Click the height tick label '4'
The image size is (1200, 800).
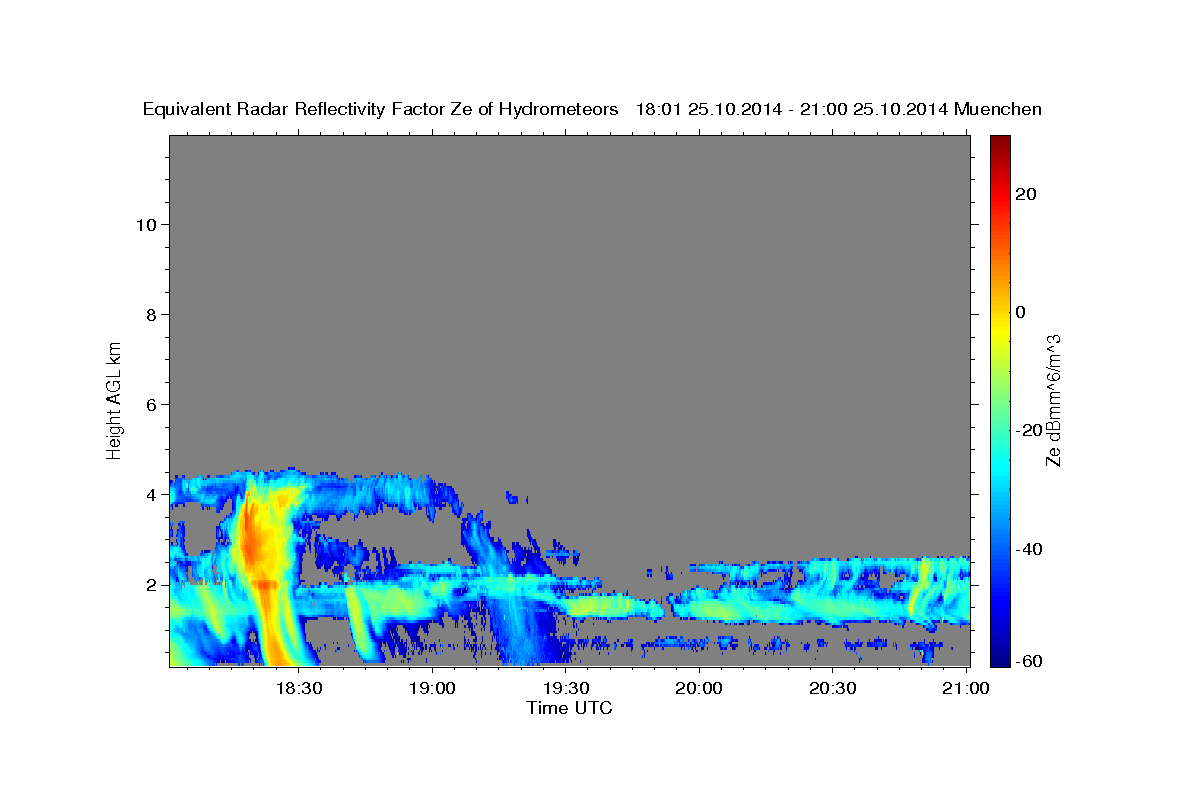[x=149, y=495]
